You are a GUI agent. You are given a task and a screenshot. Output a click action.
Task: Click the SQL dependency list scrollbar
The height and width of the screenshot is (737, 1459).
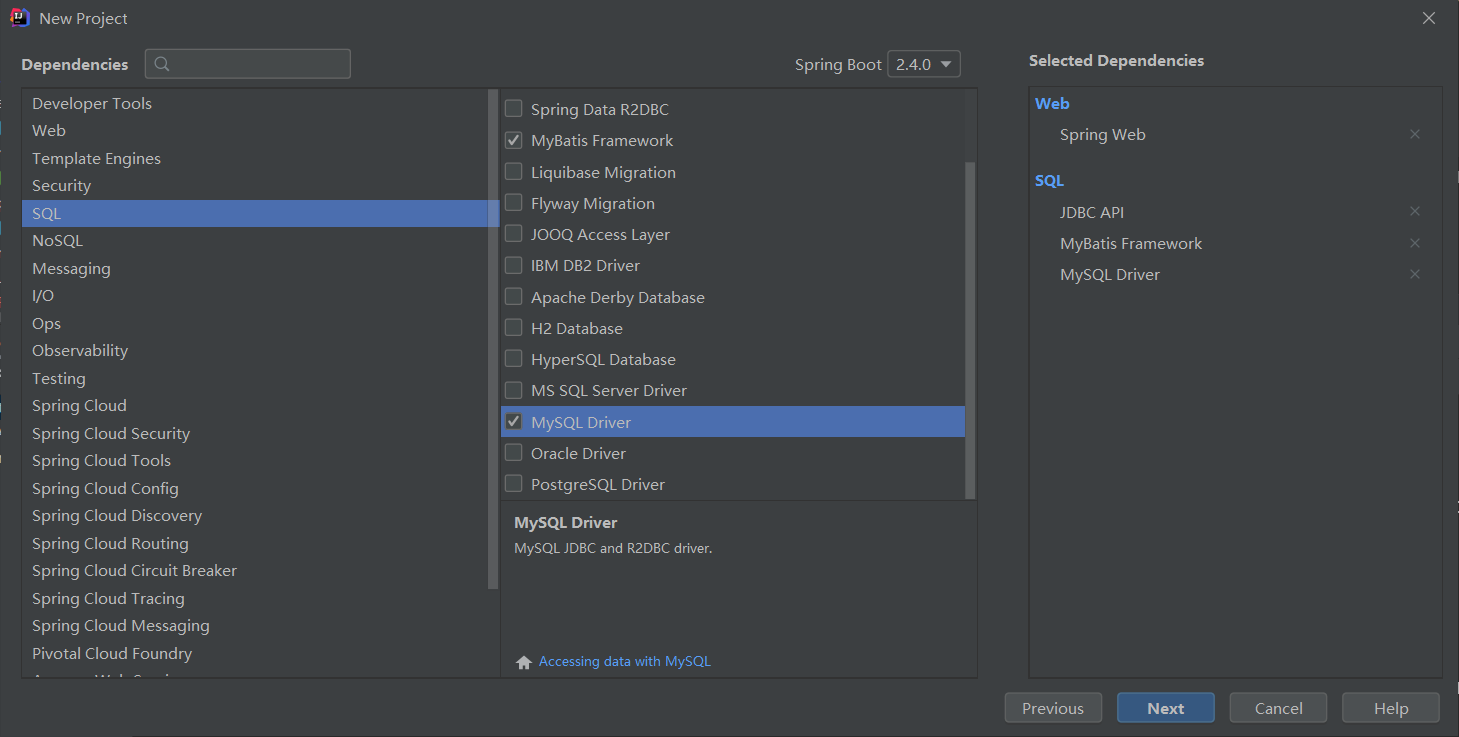(970, 330)
